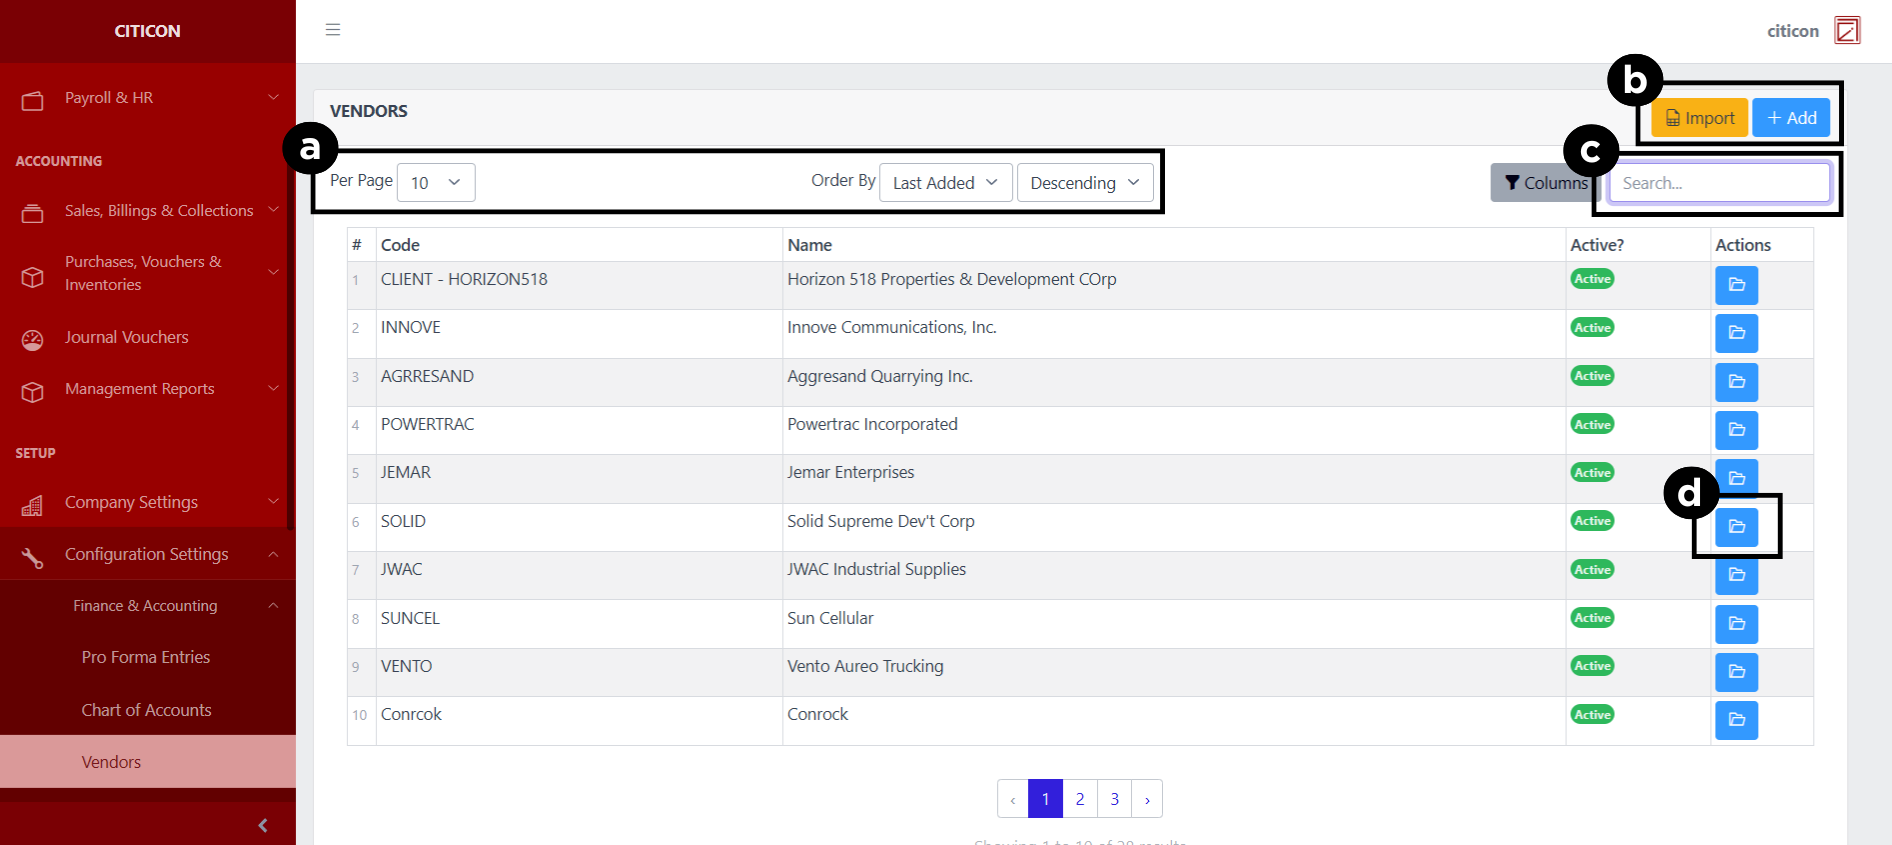Image resolution: width=1892 pixels, height=845 pixels.
Task: Click the citicon profile icon
Action: pyautogui.click(x=1846, y=31)
